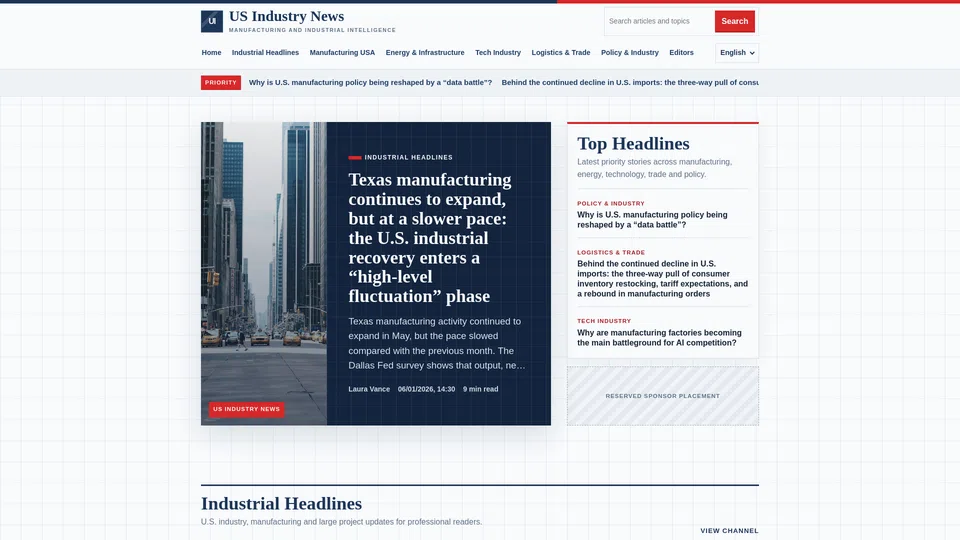
Task: Open the US Industry News site title
Action: (x=287, y=16)
